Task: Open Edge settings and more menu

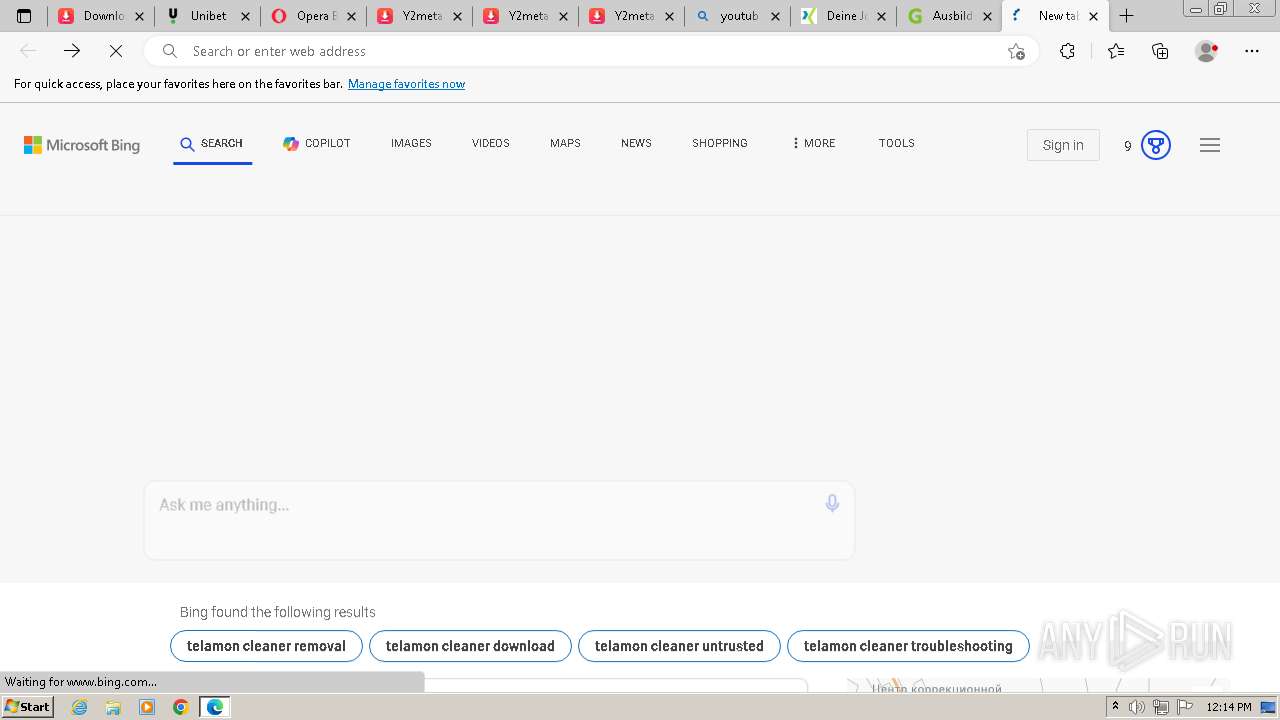Action: click(1252, 51)
